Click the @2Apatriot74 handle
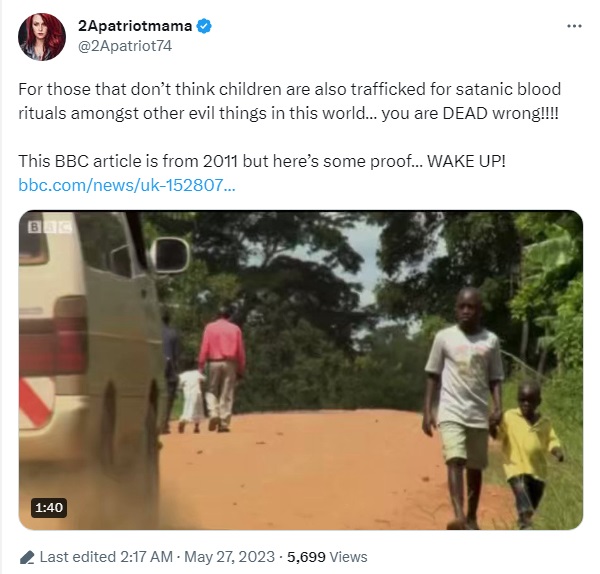The height and width of the screenshot is (574, 600). click(125, 46)
